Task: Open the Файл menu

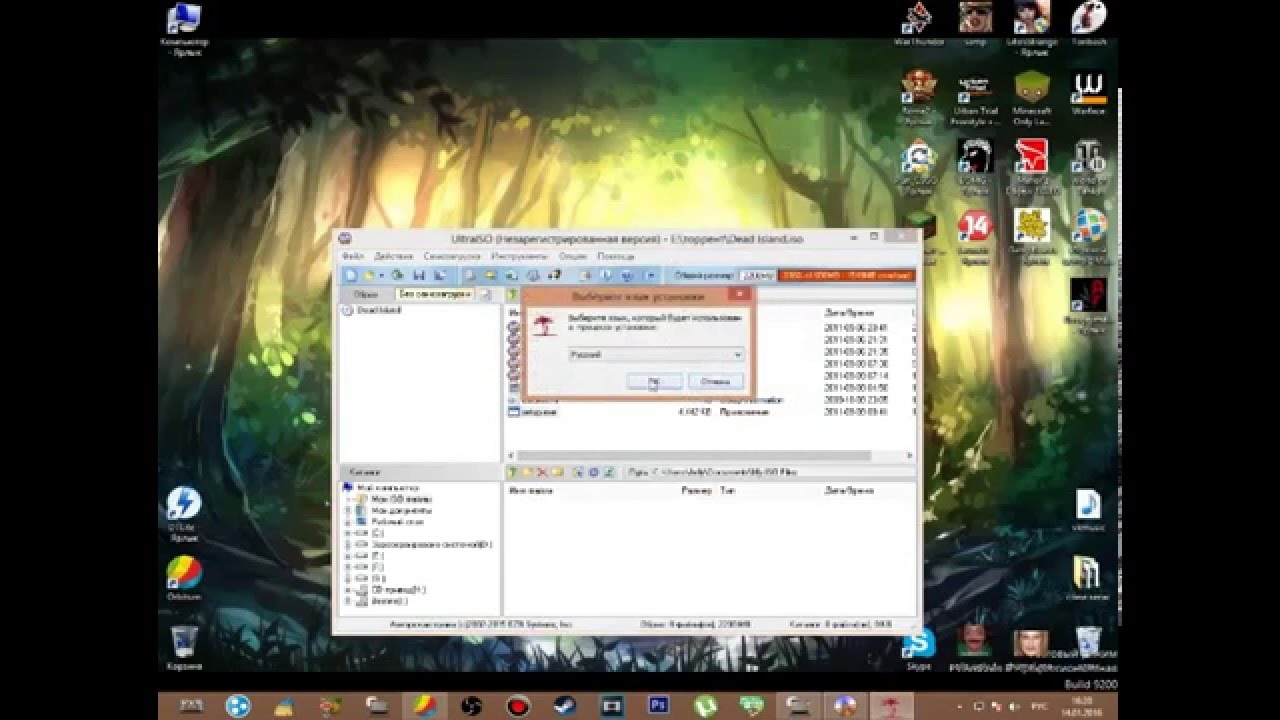Action: 352,256
